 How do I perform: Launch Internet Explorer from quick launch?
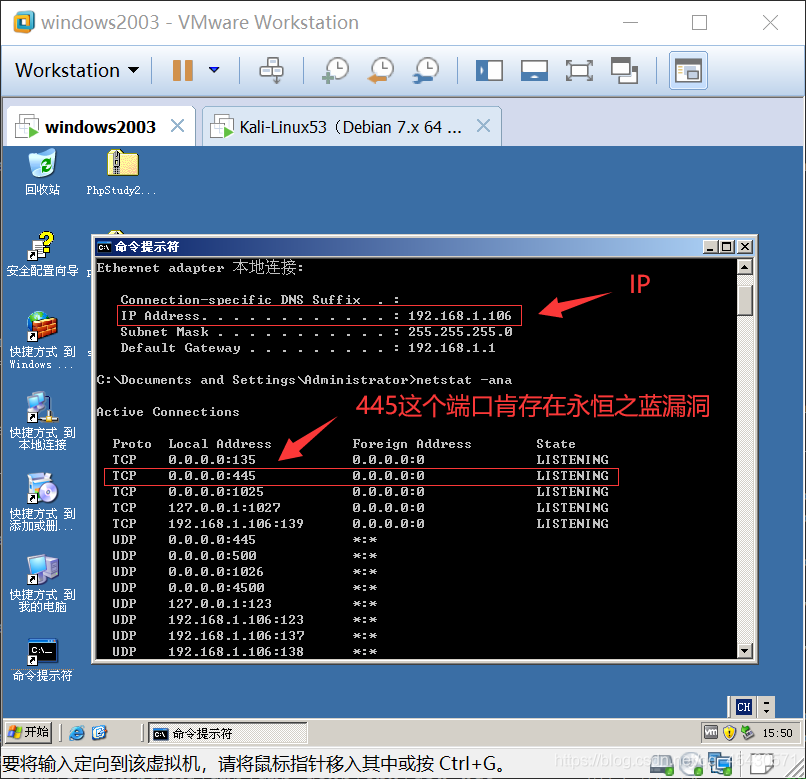(77, 733)
